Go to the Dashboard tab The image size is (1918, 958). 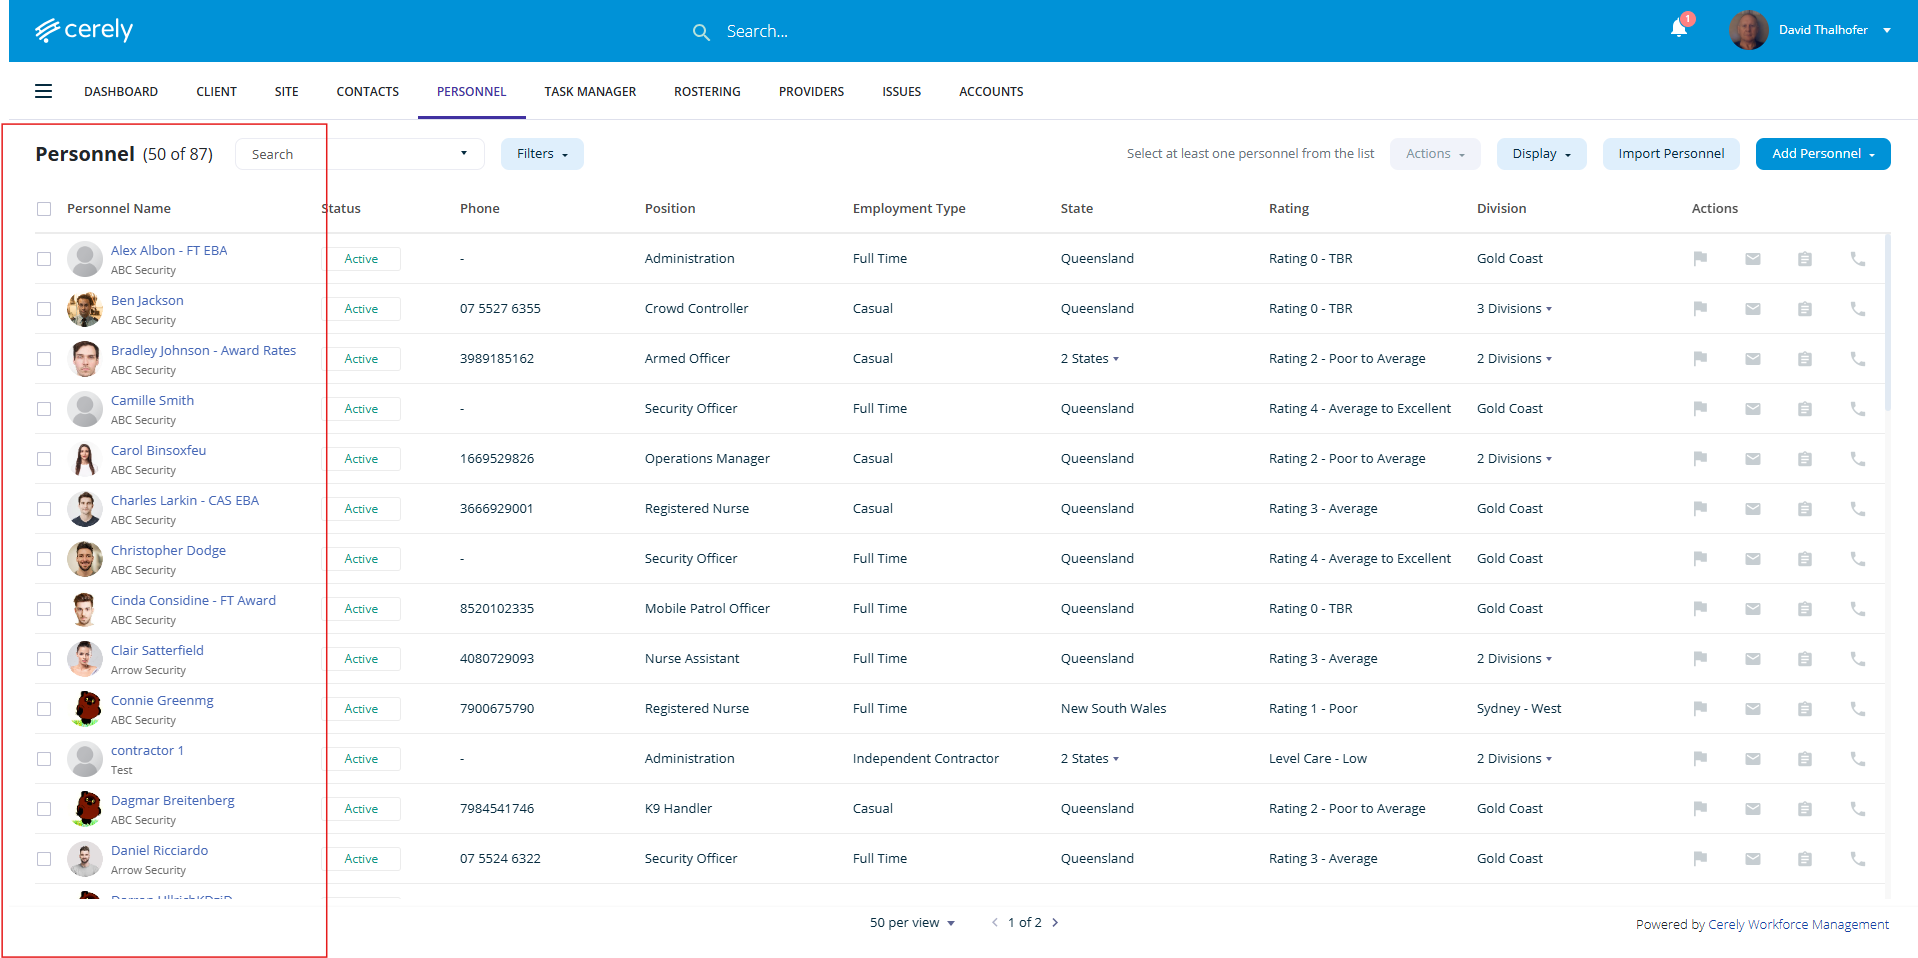point(121,92)
